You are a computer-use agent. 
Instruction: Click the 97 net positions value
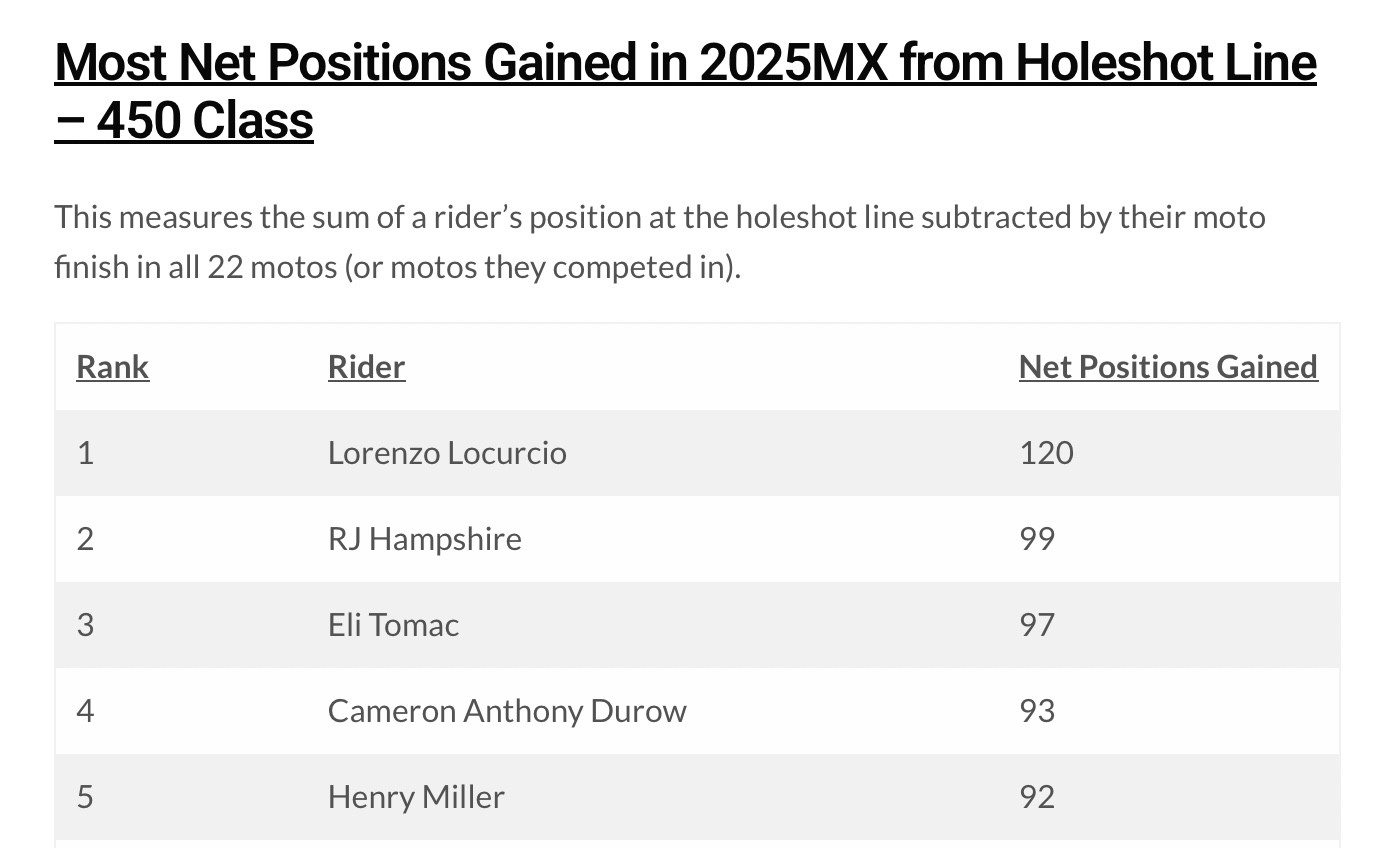click(1037, 625)
